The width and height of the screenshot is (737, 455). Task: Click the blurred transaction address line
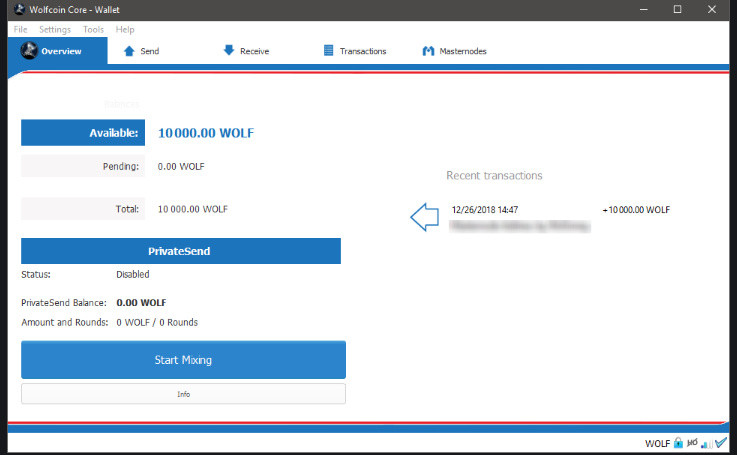pos(519,226)
